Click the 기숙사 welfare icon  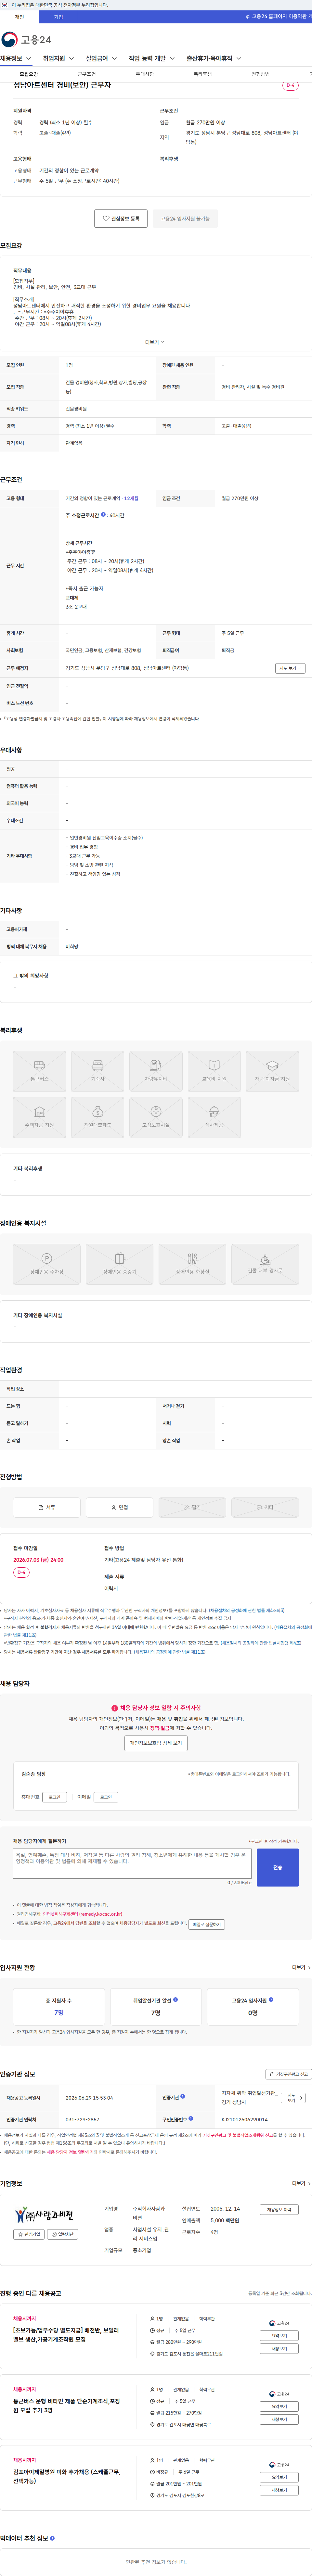point(98,1071)
